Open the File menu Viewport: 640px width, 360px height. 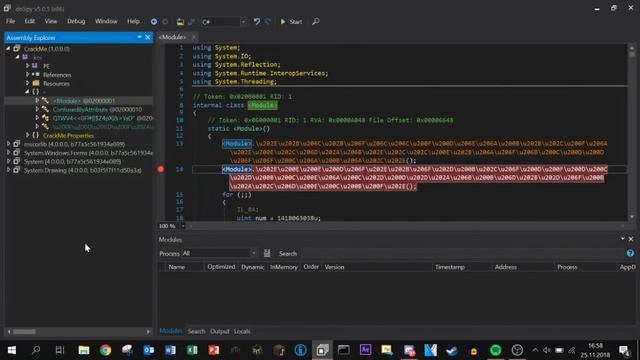tap(11, 21)
